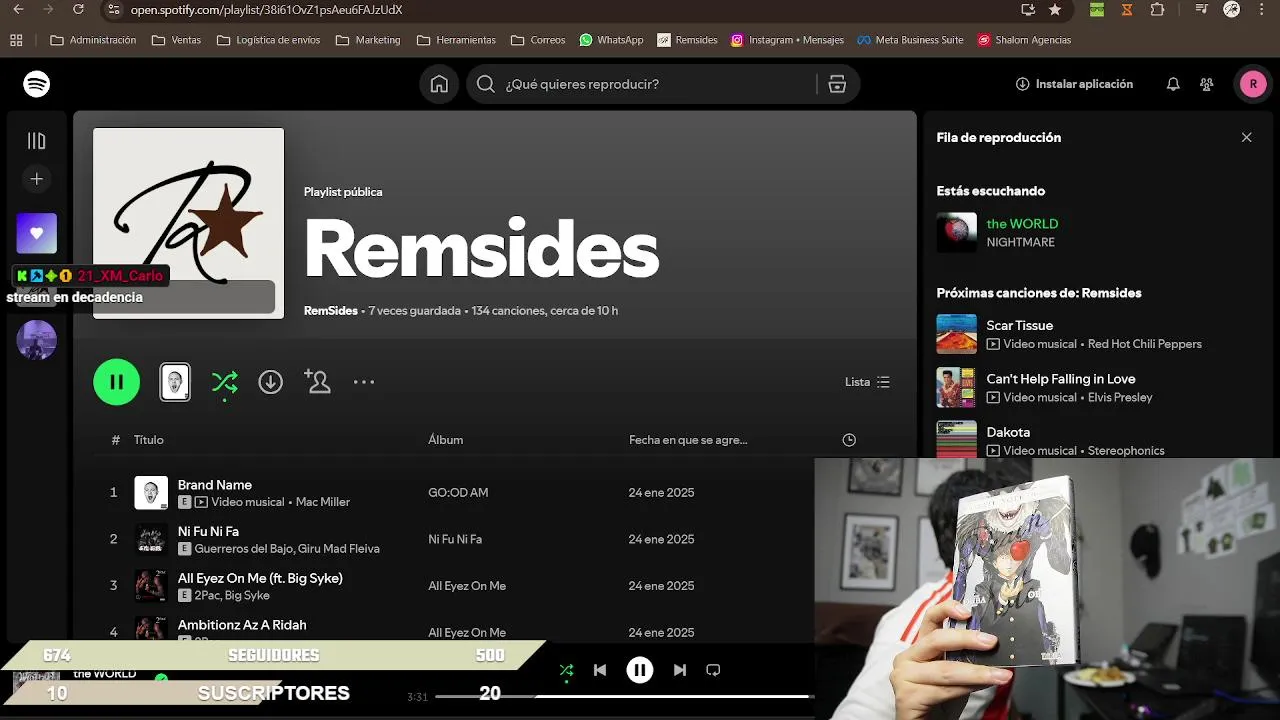
Task: Select the track Ni Fu Ni Fa
Action: [x=208, y=532]
